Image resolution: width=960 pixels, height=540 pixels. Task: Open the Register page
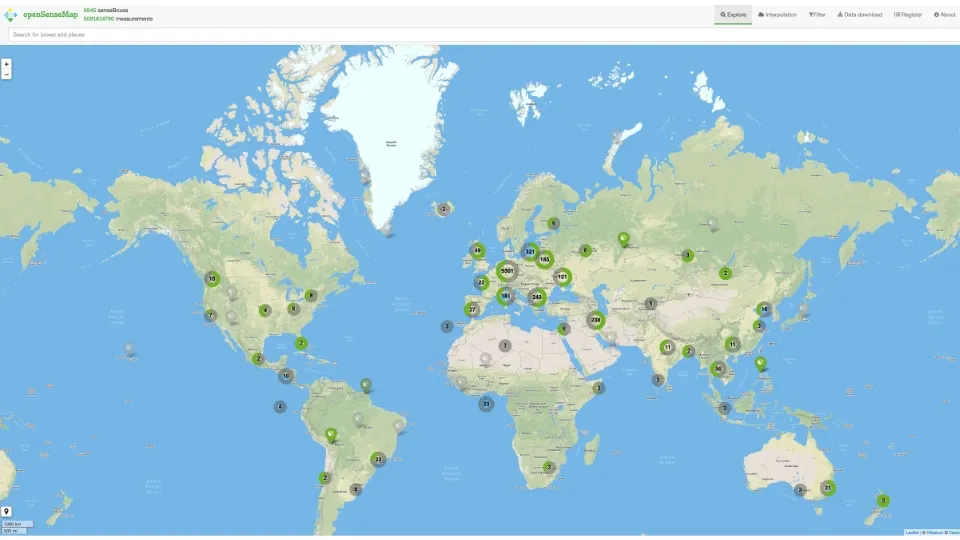pyautogui.click(x=908, y=15)
